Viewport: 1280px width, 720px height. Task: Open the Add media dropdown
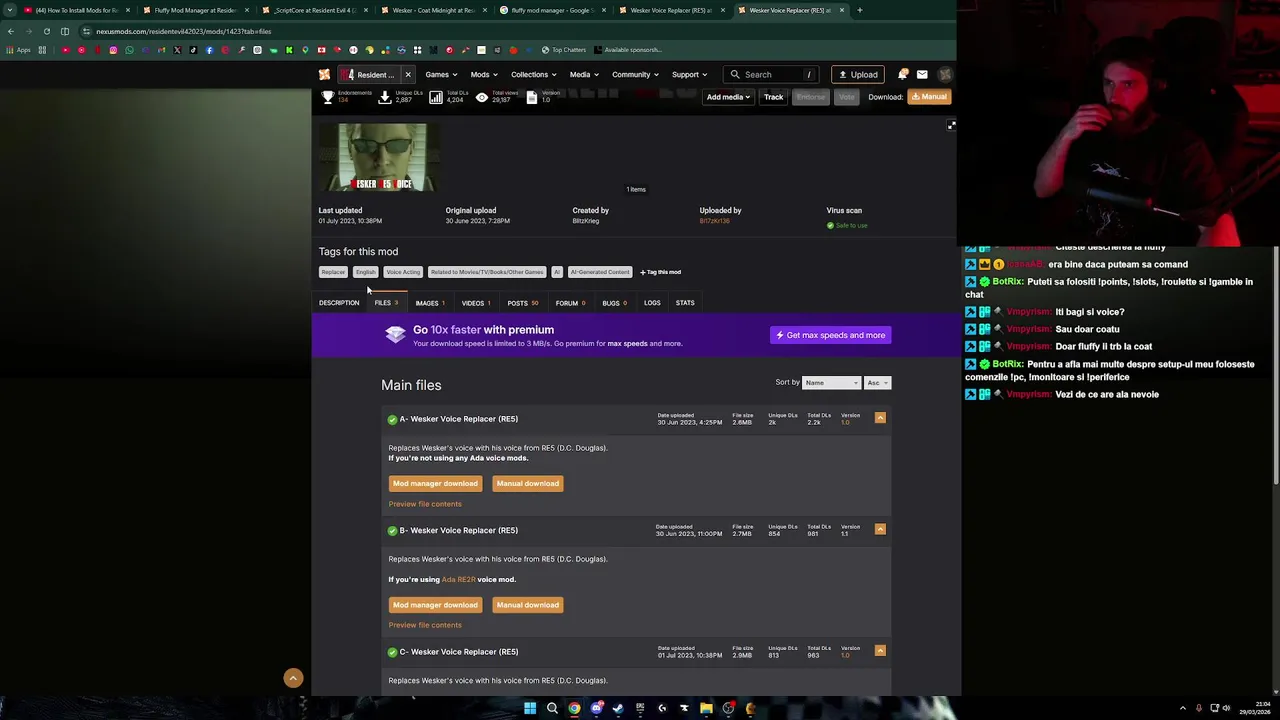pos(728,97)
